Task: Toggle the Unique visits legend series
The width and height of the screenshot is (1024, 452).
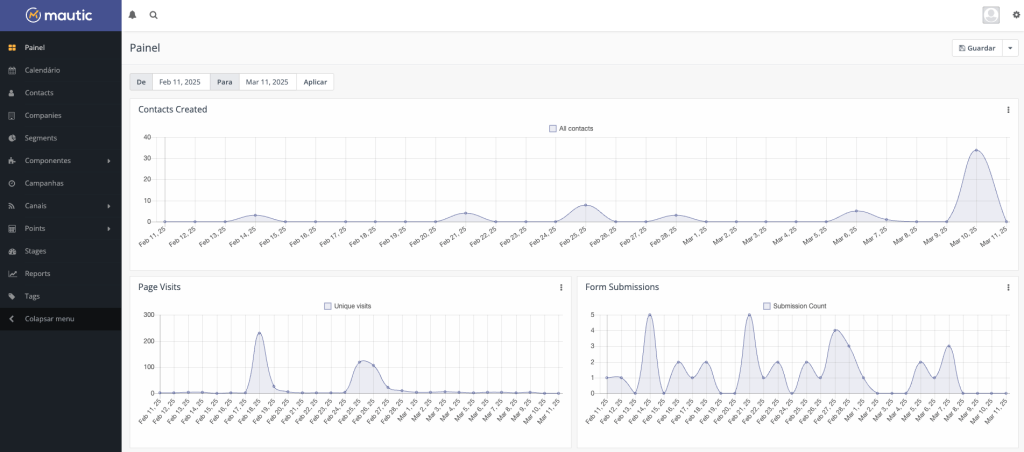Action: [x=348, y=306]
